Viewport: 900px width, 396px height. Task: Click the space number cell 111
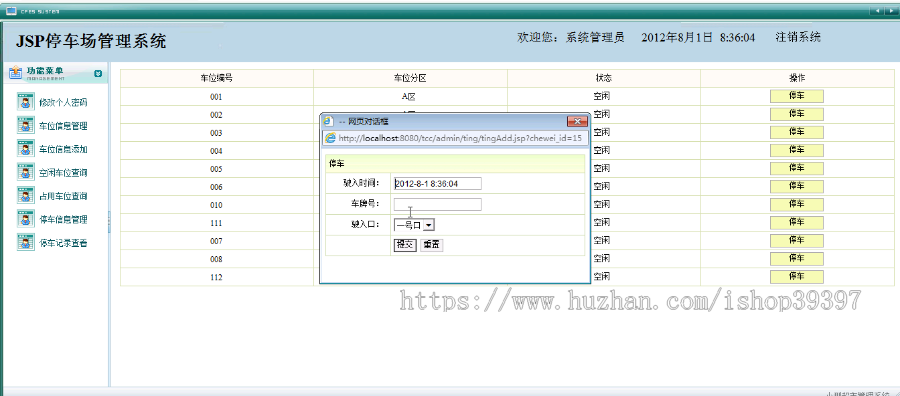[x=216, y=223]
